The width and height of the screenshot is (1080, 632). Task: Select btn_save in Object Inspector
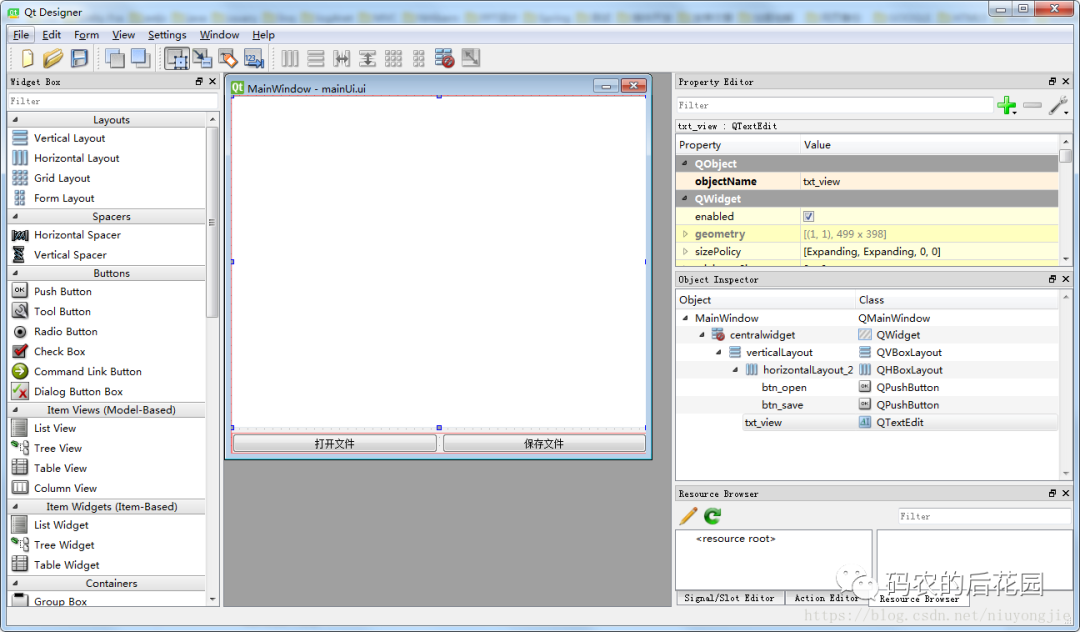(782, 405)
